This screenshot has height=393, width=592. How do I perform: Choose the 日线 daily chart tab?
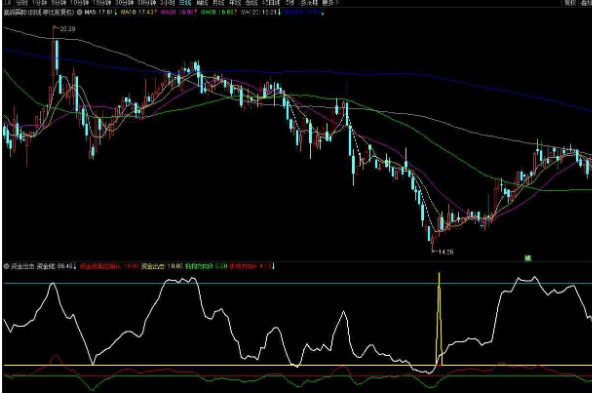pyautogui.click(x=185, y=3)
